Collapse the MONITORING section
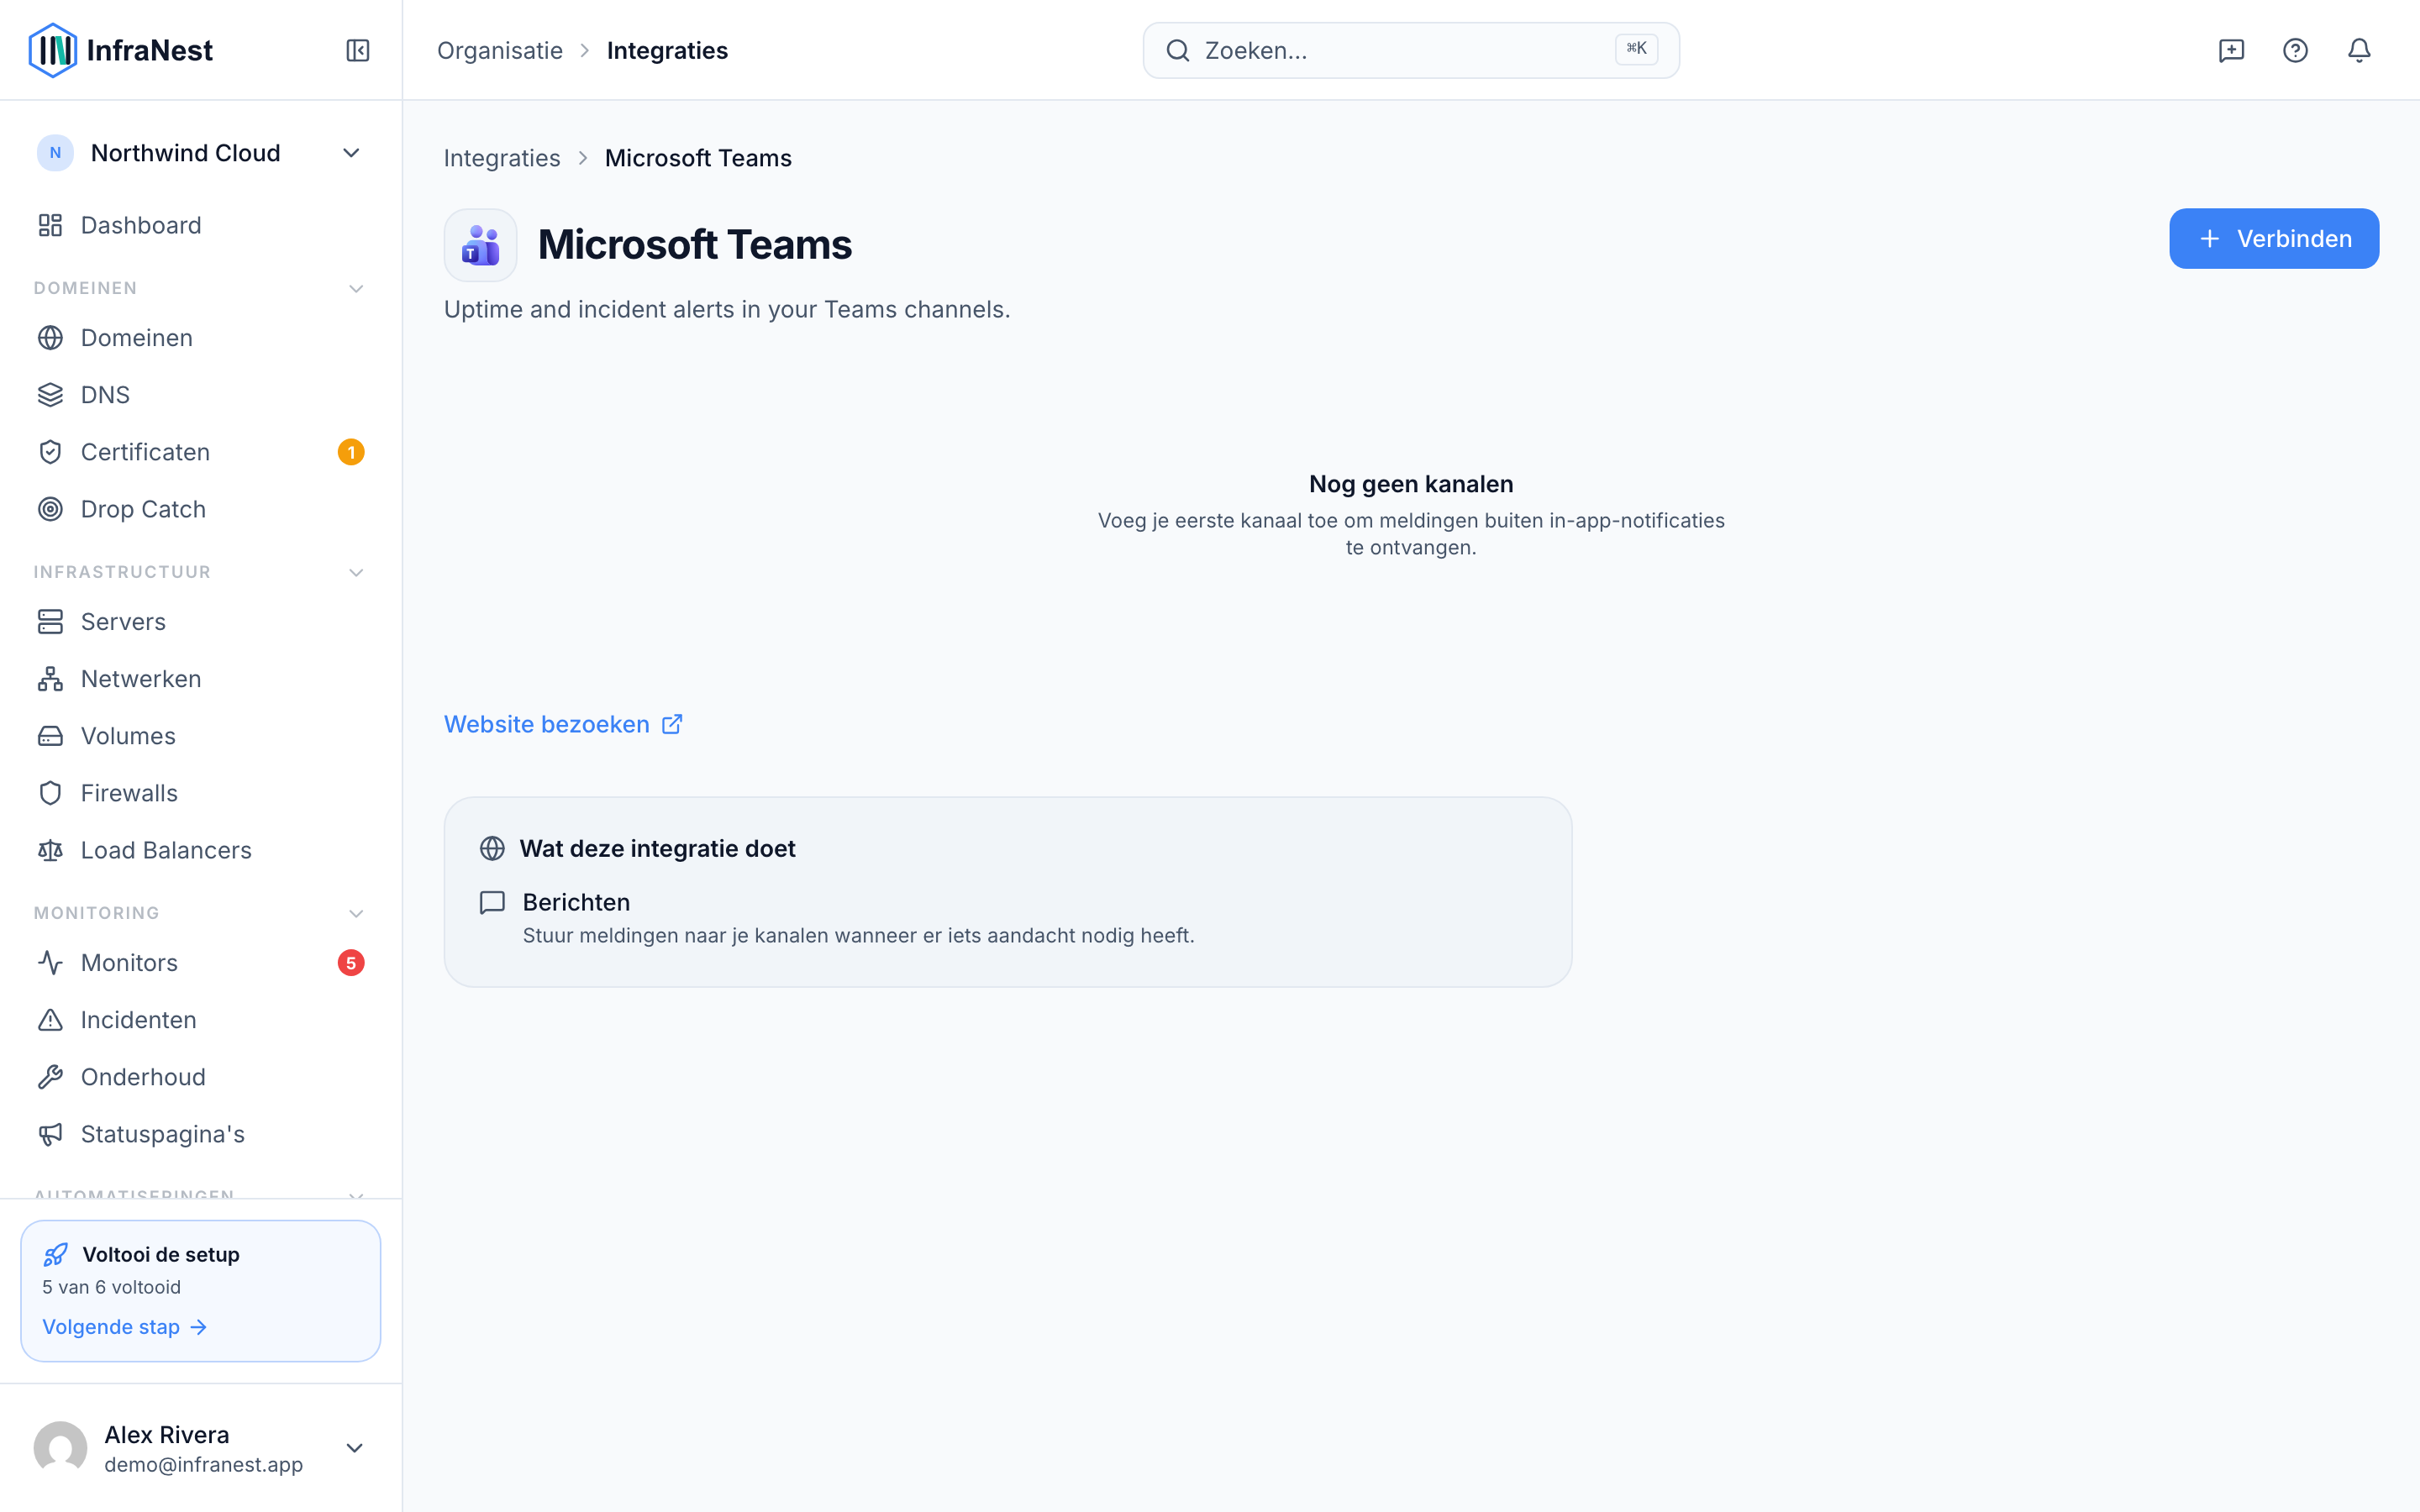The image size is (2420, 1512). [356, 913]
